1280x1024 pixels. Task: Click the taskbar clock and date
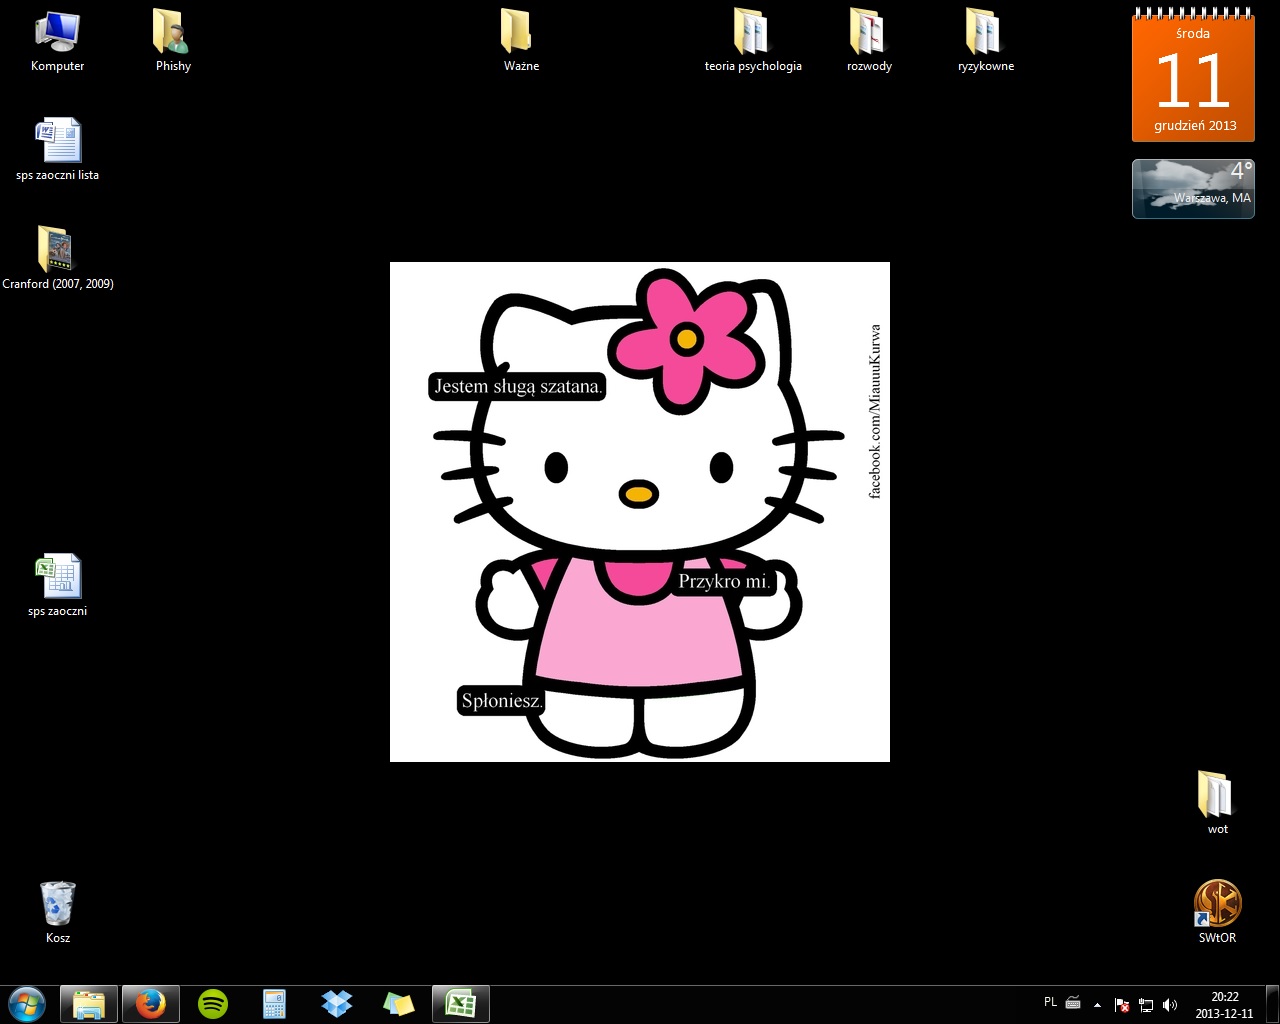[1224, 1004]
